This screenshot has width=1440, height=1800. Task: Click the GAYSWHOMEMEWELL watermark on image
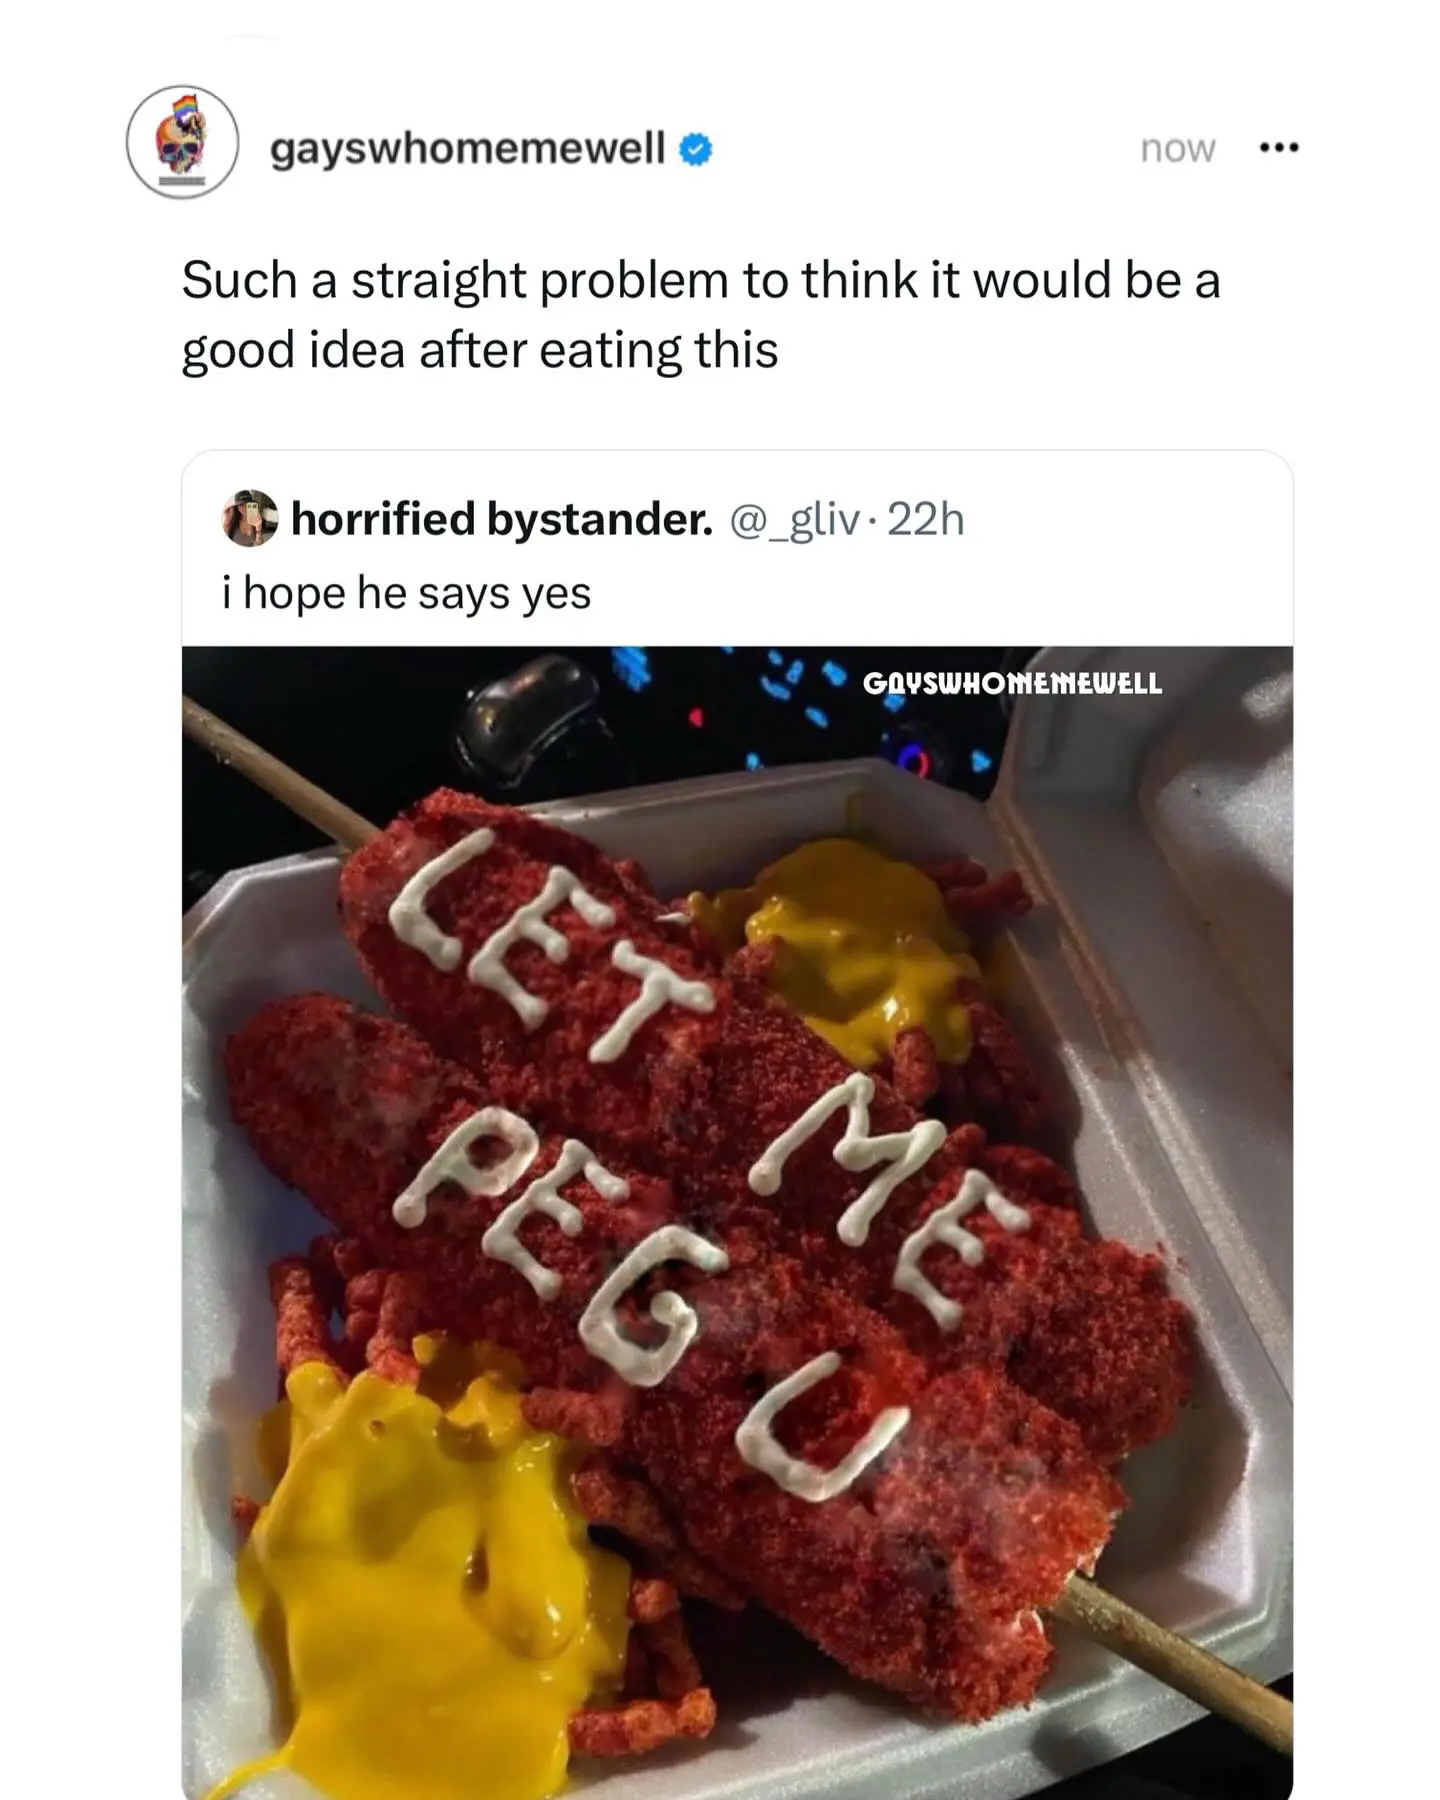(x=1012, y=683)
